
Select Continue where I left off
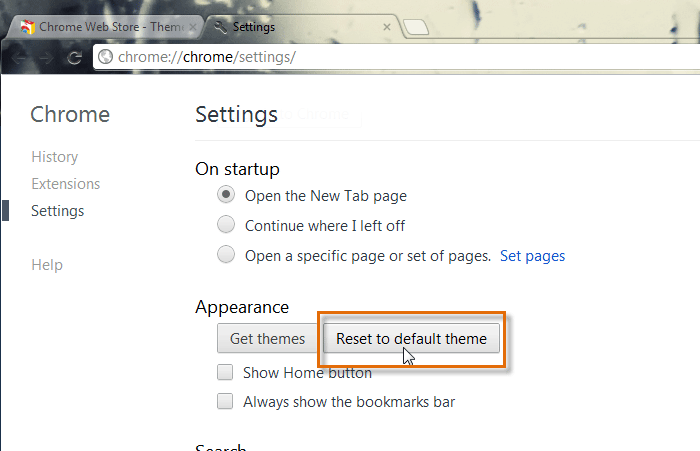pos(226,224)
